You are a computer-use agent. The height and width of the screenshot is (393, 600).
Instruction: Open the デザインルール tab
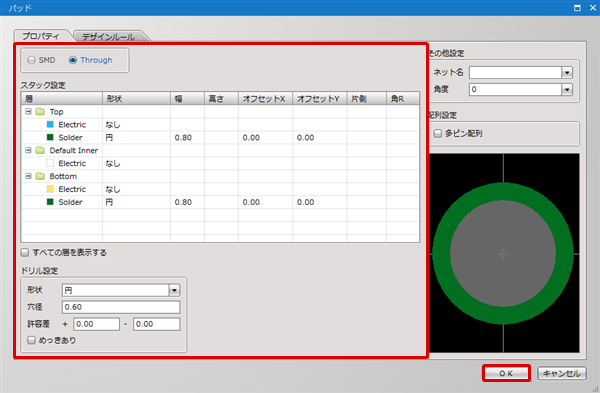108,36
